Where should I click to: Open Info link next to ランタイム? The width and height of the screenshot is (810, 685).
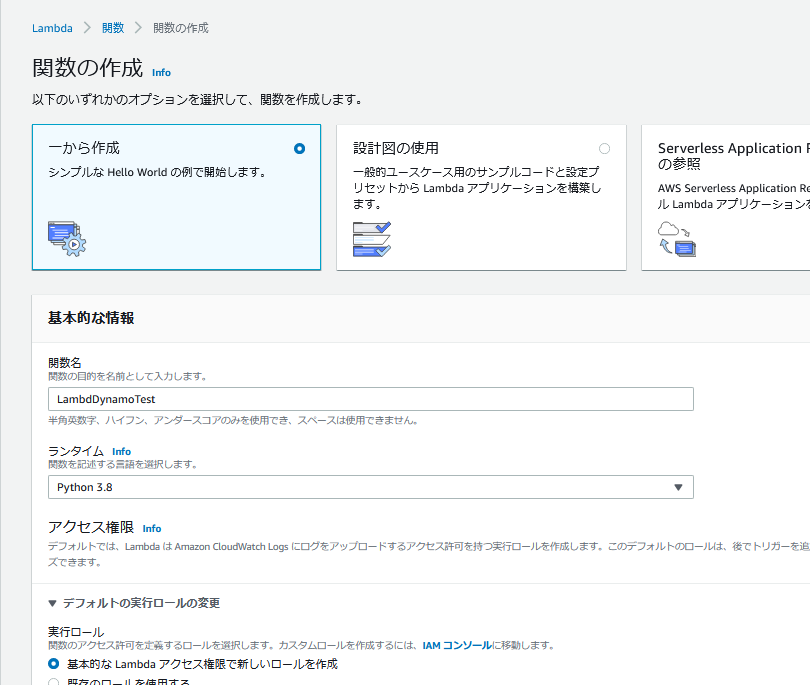click(x=121, y=452)
